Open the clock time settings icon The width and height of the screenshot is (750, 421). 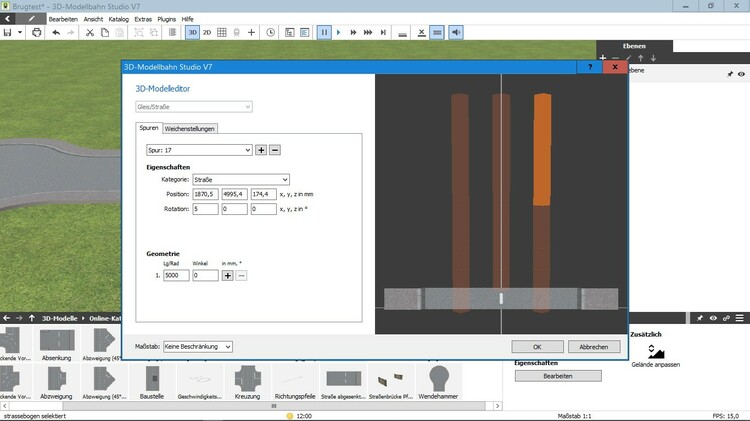pos(270,33)
